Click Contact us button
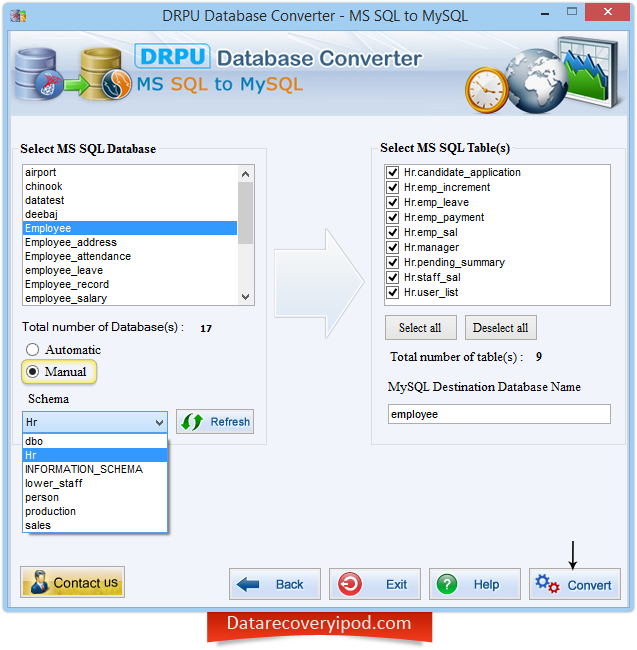637x650 pixels. pyautogui.click(x=73, y=582)
